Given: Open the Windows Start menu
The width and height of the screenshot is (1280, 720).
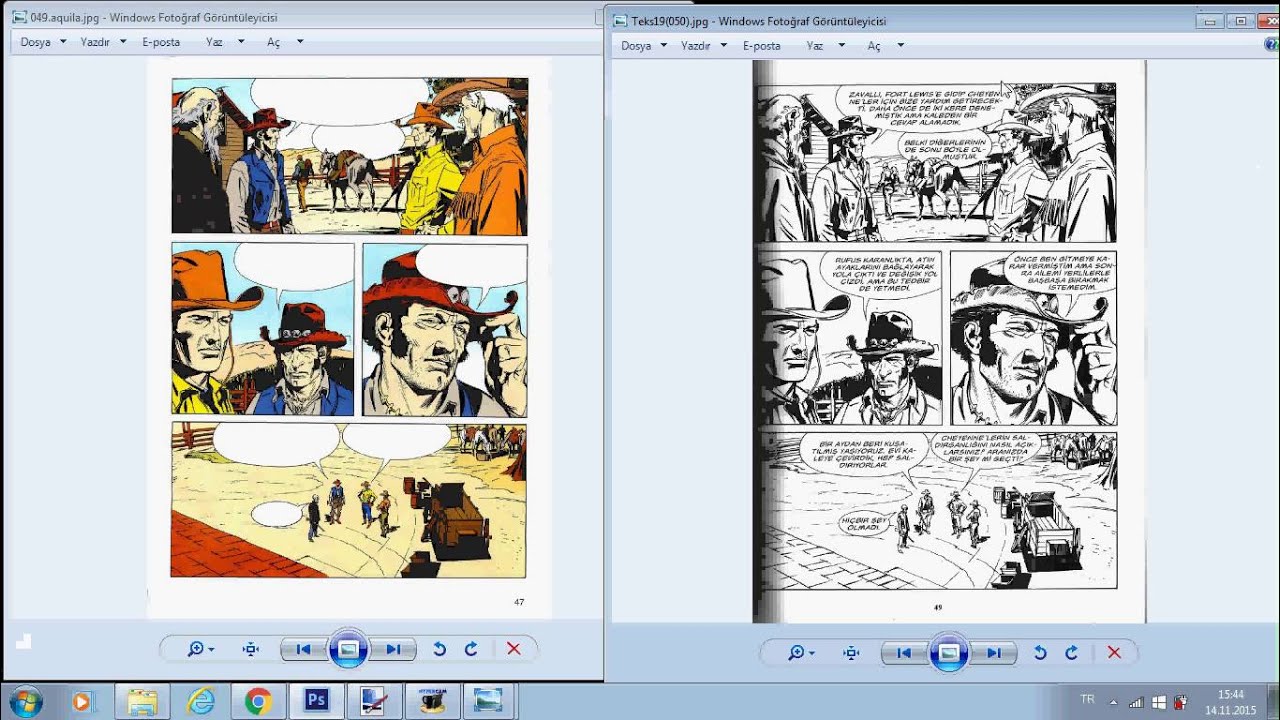Looking at the screenshot, I should pyautogui.click(x=24, y=701).
